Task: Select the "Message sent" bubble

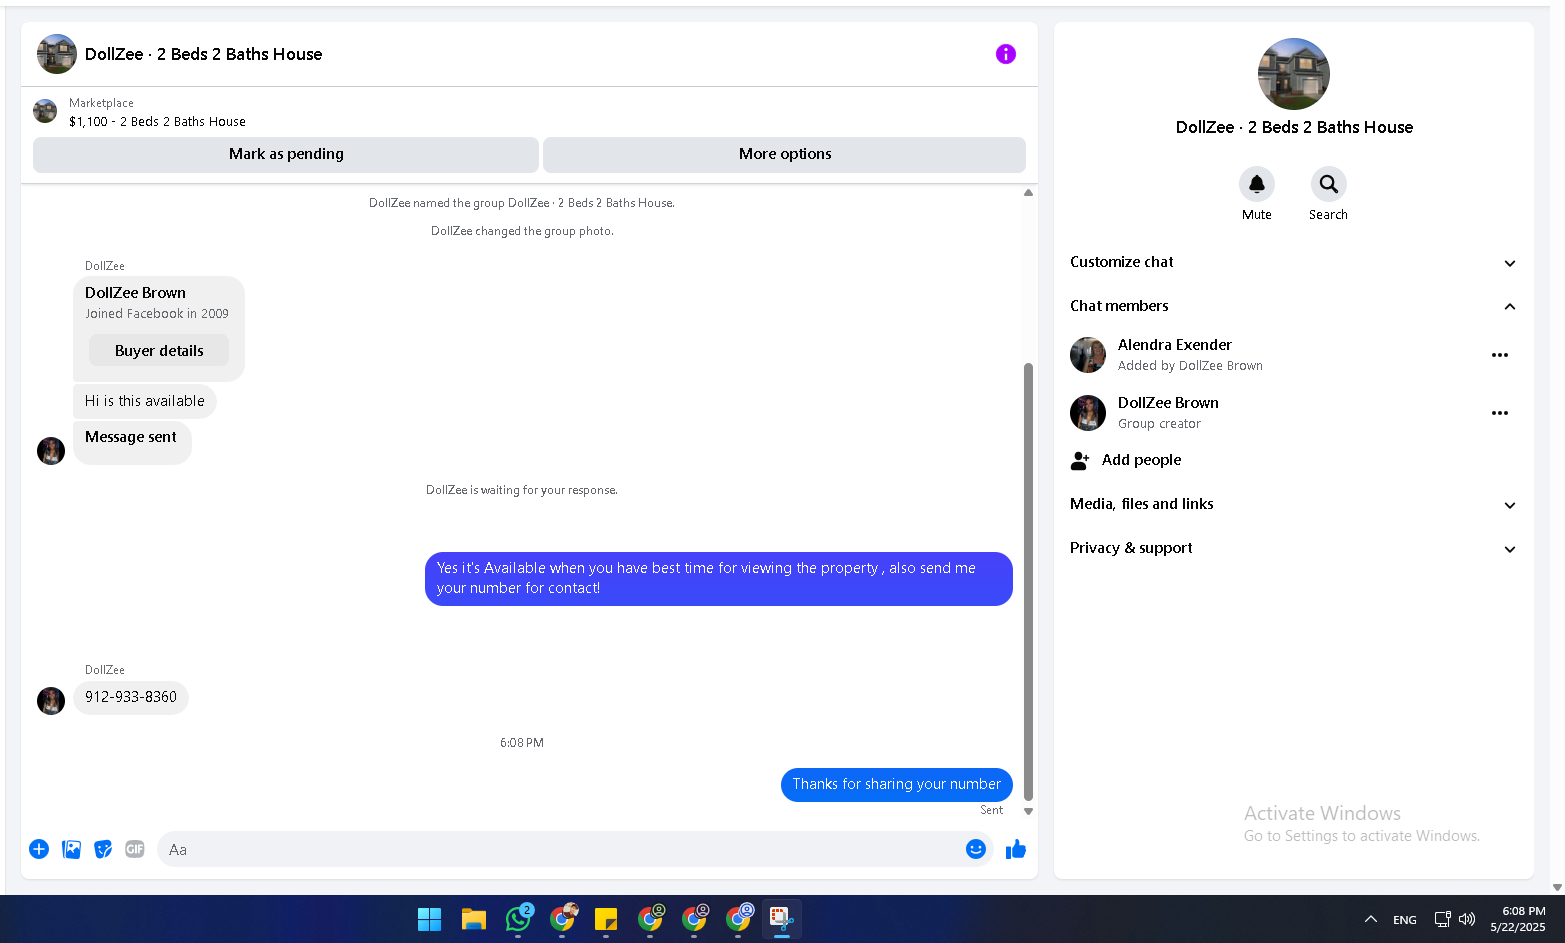Action: pos(132,442)
